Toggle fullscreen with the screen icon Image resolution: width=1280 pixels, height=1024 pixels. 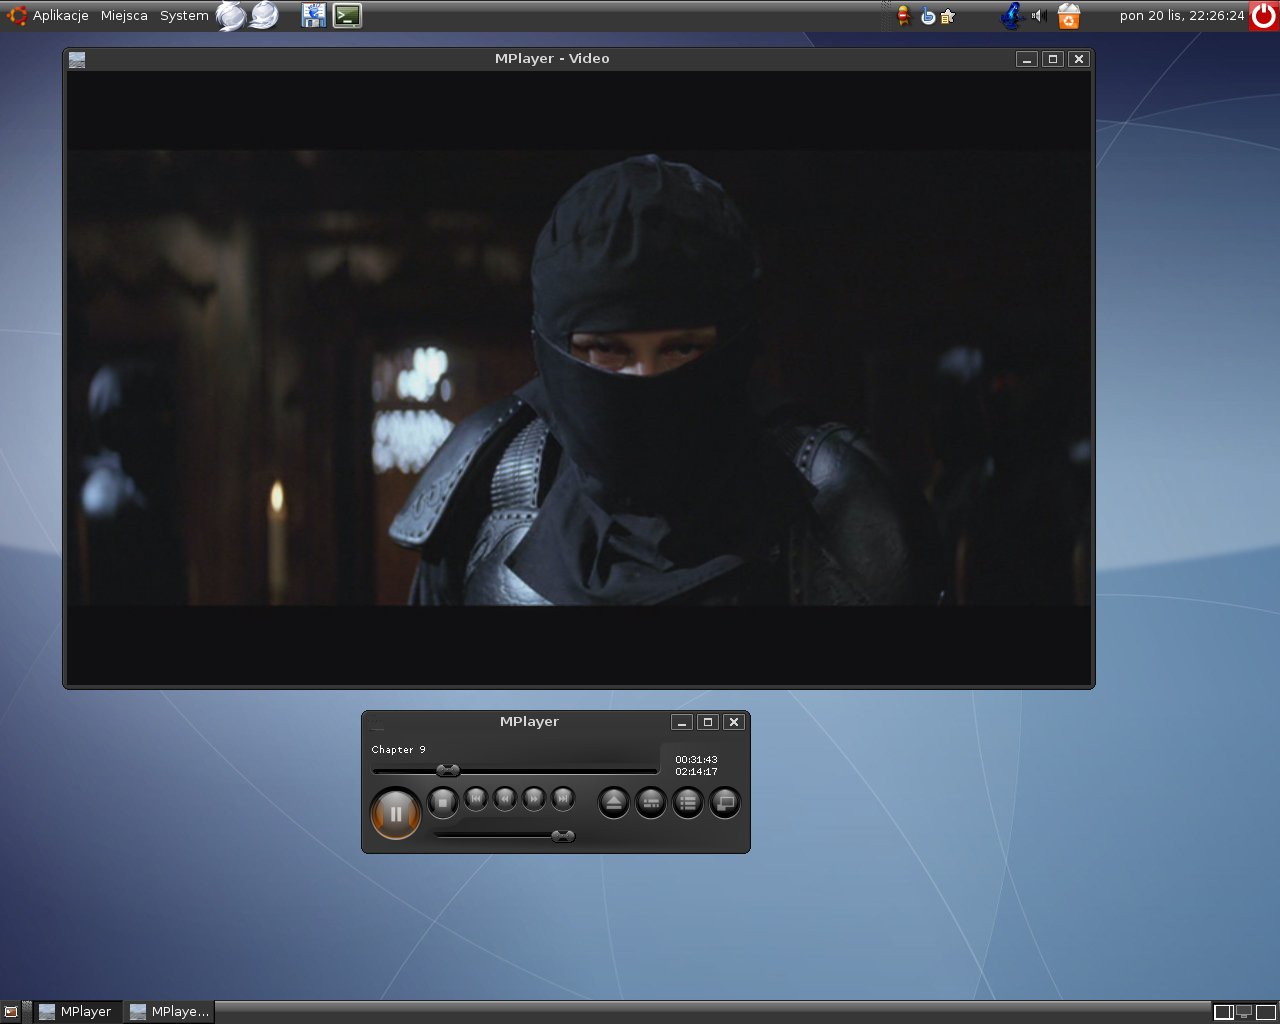click(x=724, y=802)
